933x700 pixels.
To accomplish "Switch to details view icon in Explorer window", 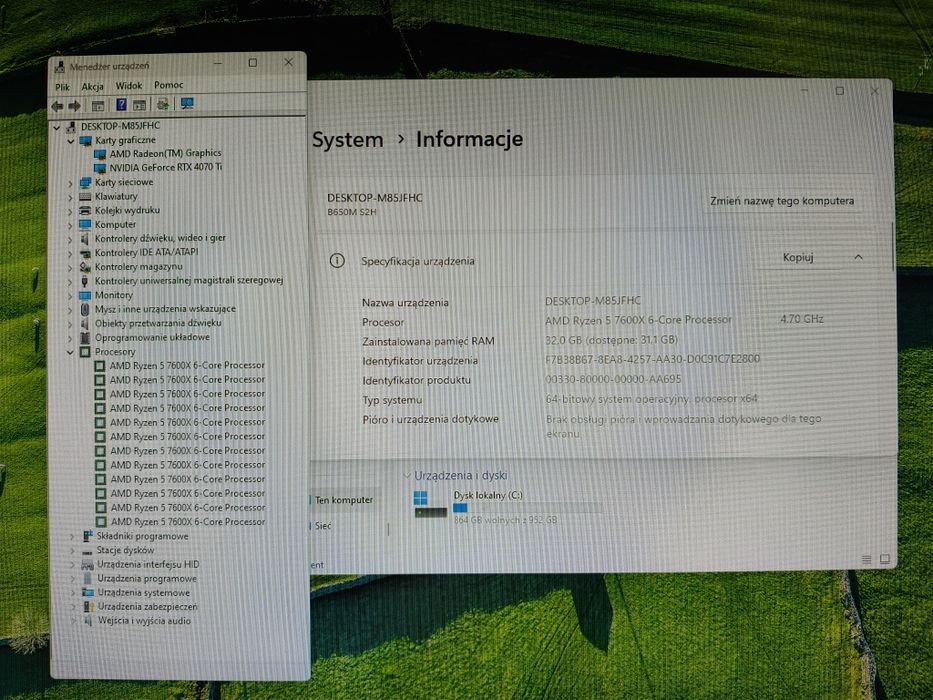I will click(866, 560).
